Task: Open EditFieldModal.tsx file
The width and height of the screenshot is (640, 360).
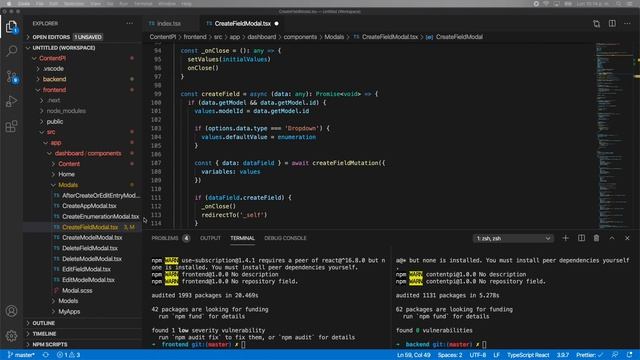Action: click(x=82, y=269)
